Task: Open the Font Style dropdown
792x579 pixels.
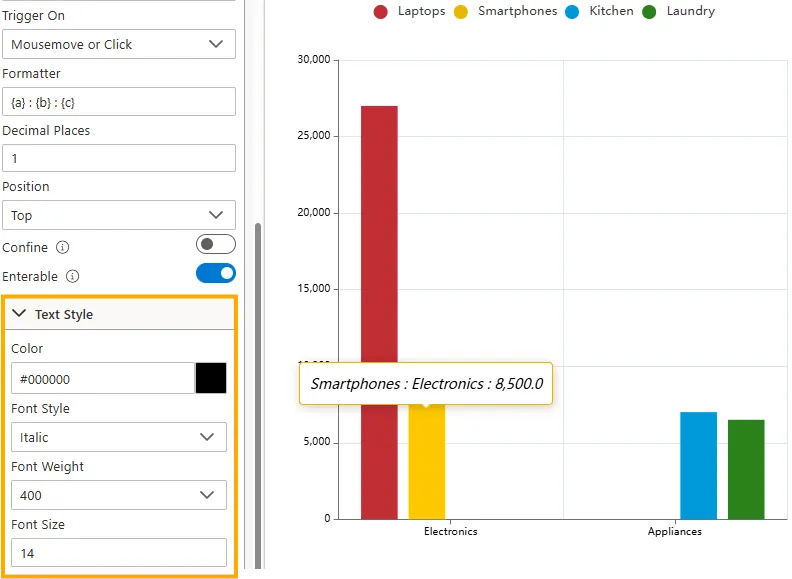Action: tap(118, 437)
